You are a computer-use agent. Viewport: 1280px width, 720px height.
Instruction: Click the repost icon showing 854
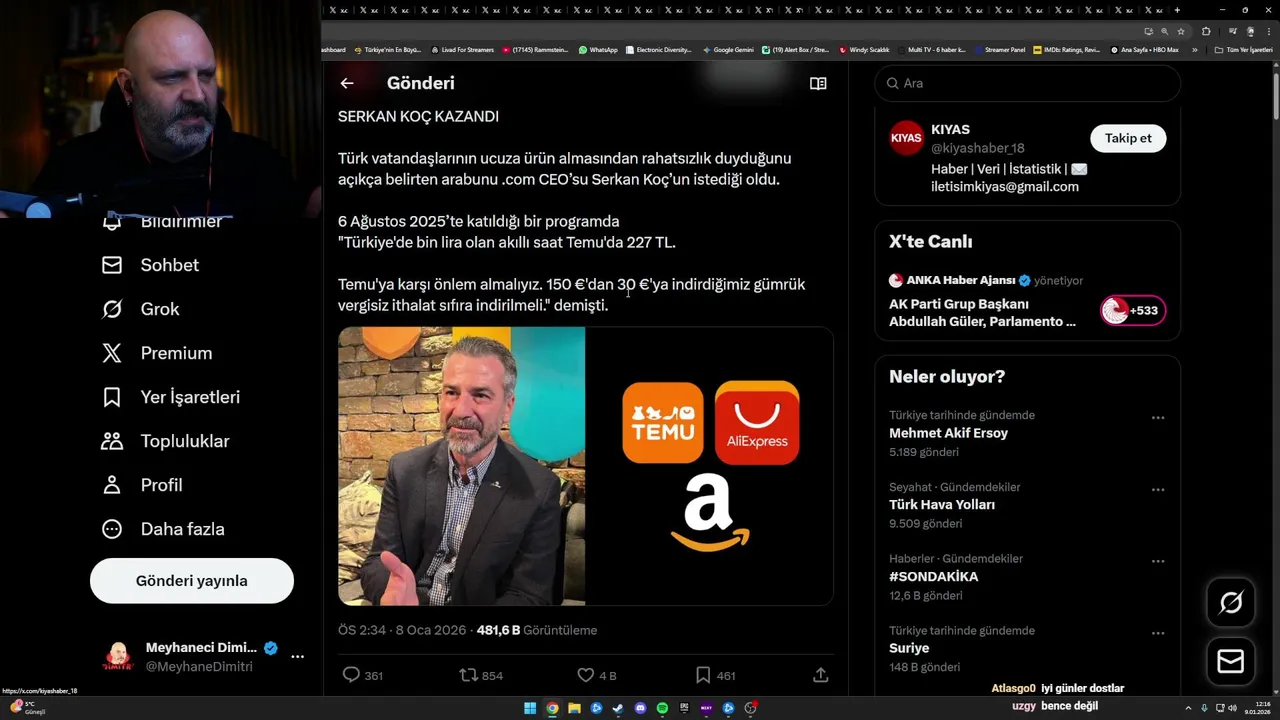click(x=468, y=675)
